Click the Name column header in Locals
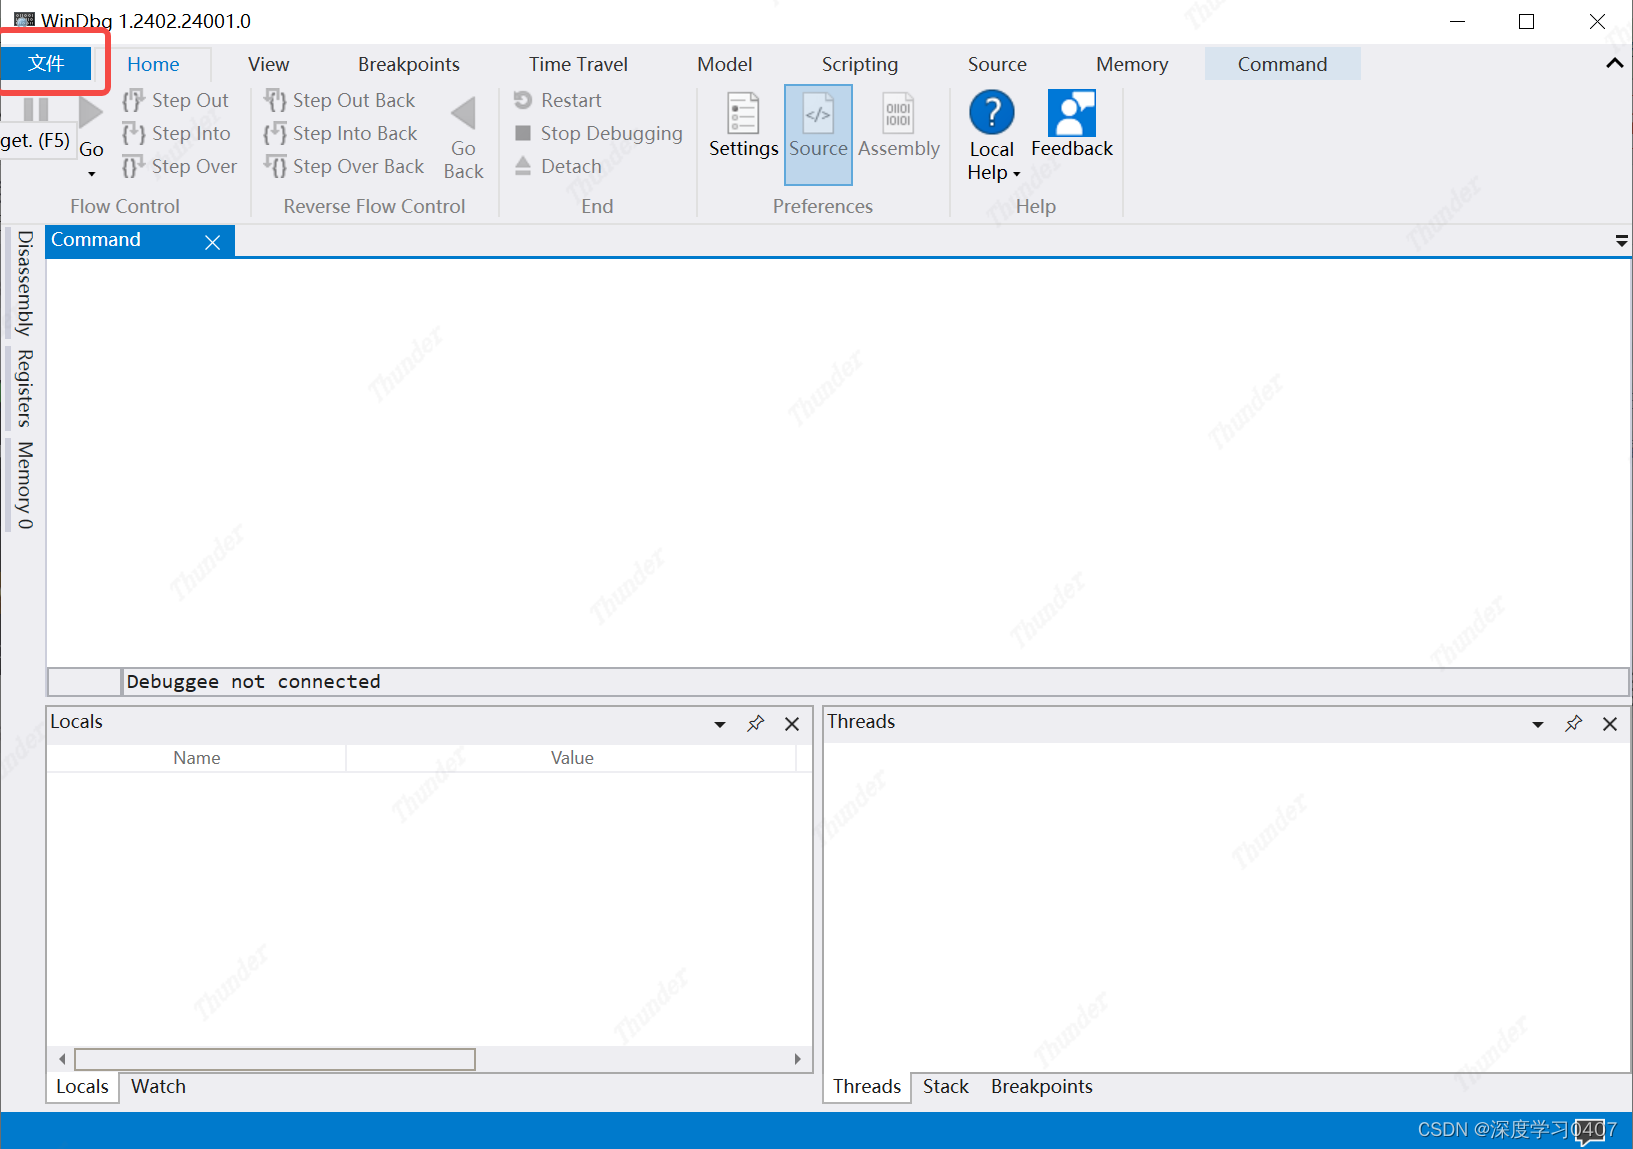 196,758
